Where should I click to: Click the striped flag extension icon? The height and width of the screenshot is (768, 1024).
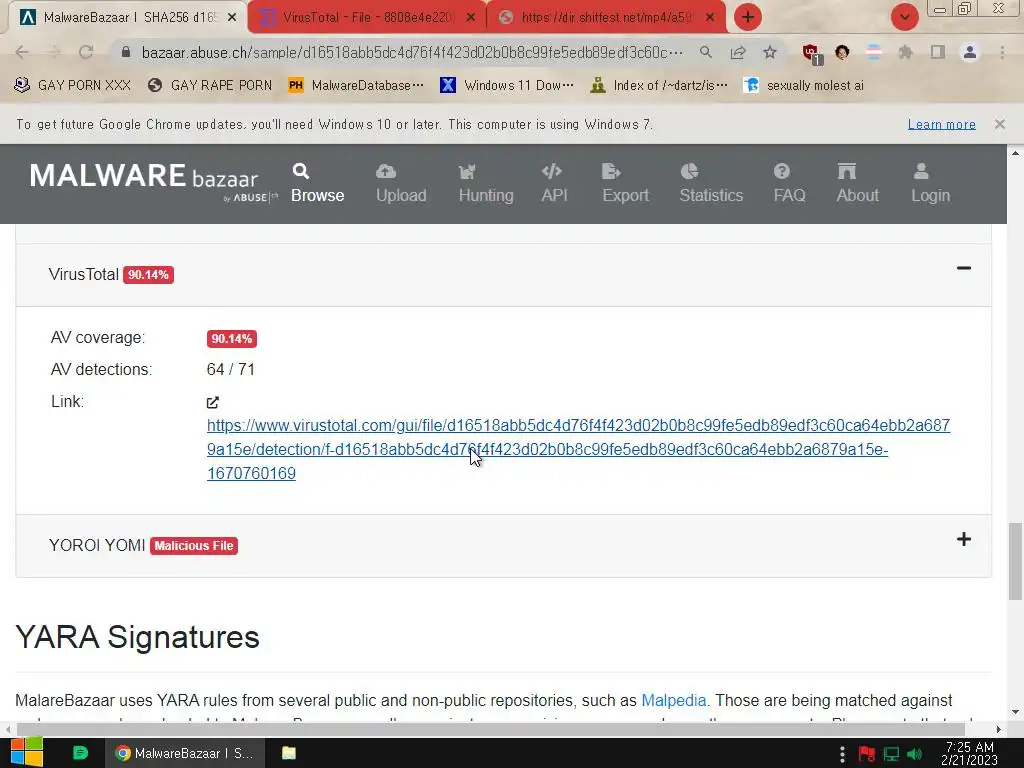(873, 52)
